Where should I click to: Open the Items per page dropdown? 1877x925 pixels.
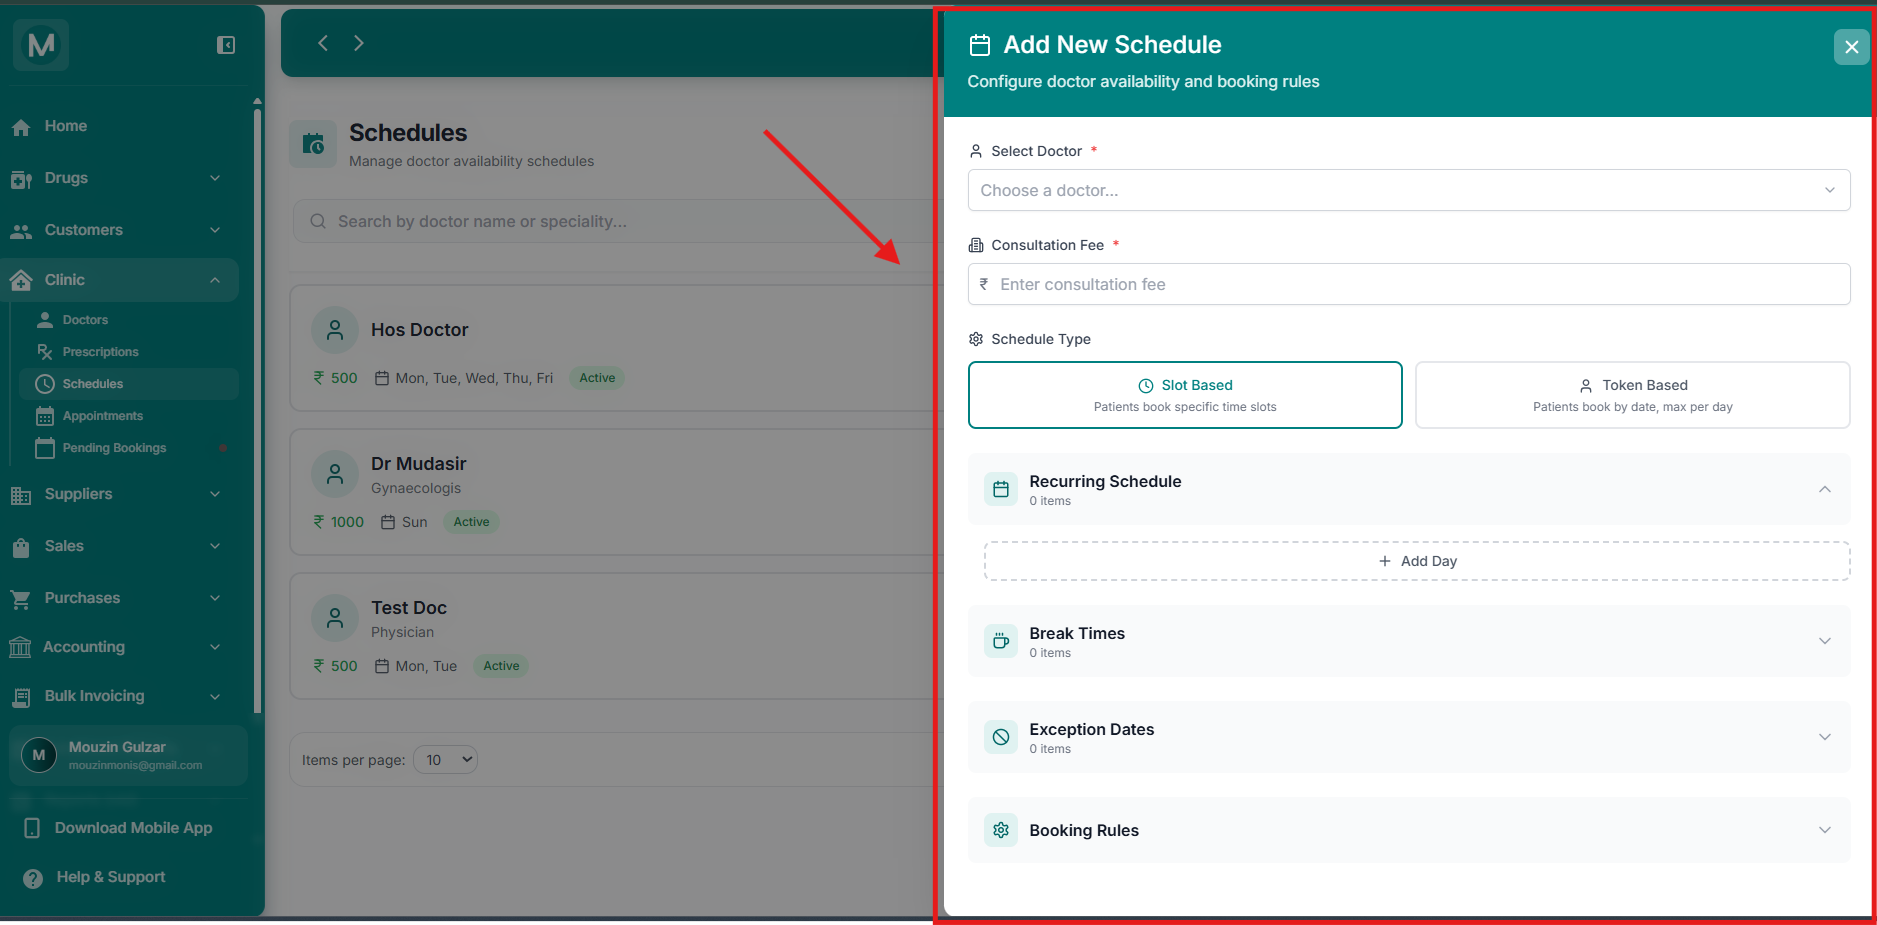point(446,760)
